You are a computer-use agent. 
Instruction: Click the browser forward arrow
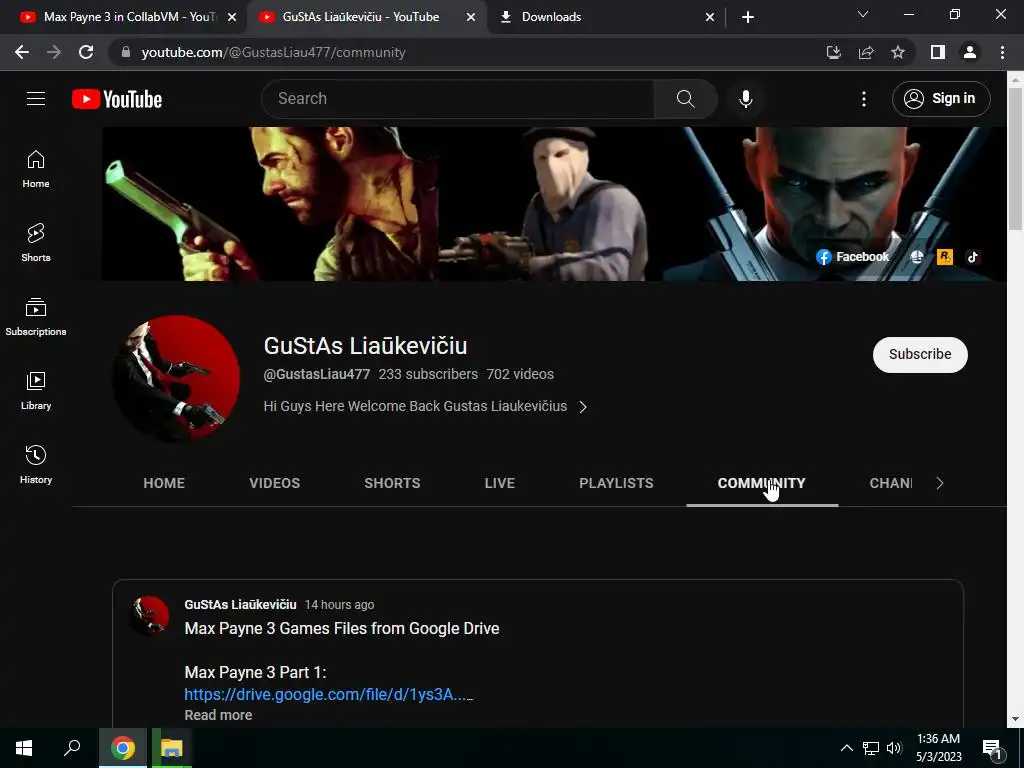point(54,52)
